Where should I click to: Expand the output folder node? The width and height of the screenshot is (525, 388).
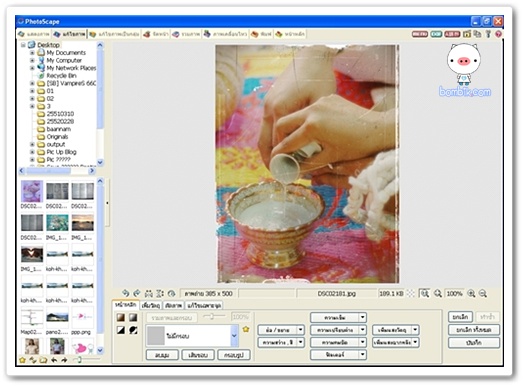pos(32,144)
